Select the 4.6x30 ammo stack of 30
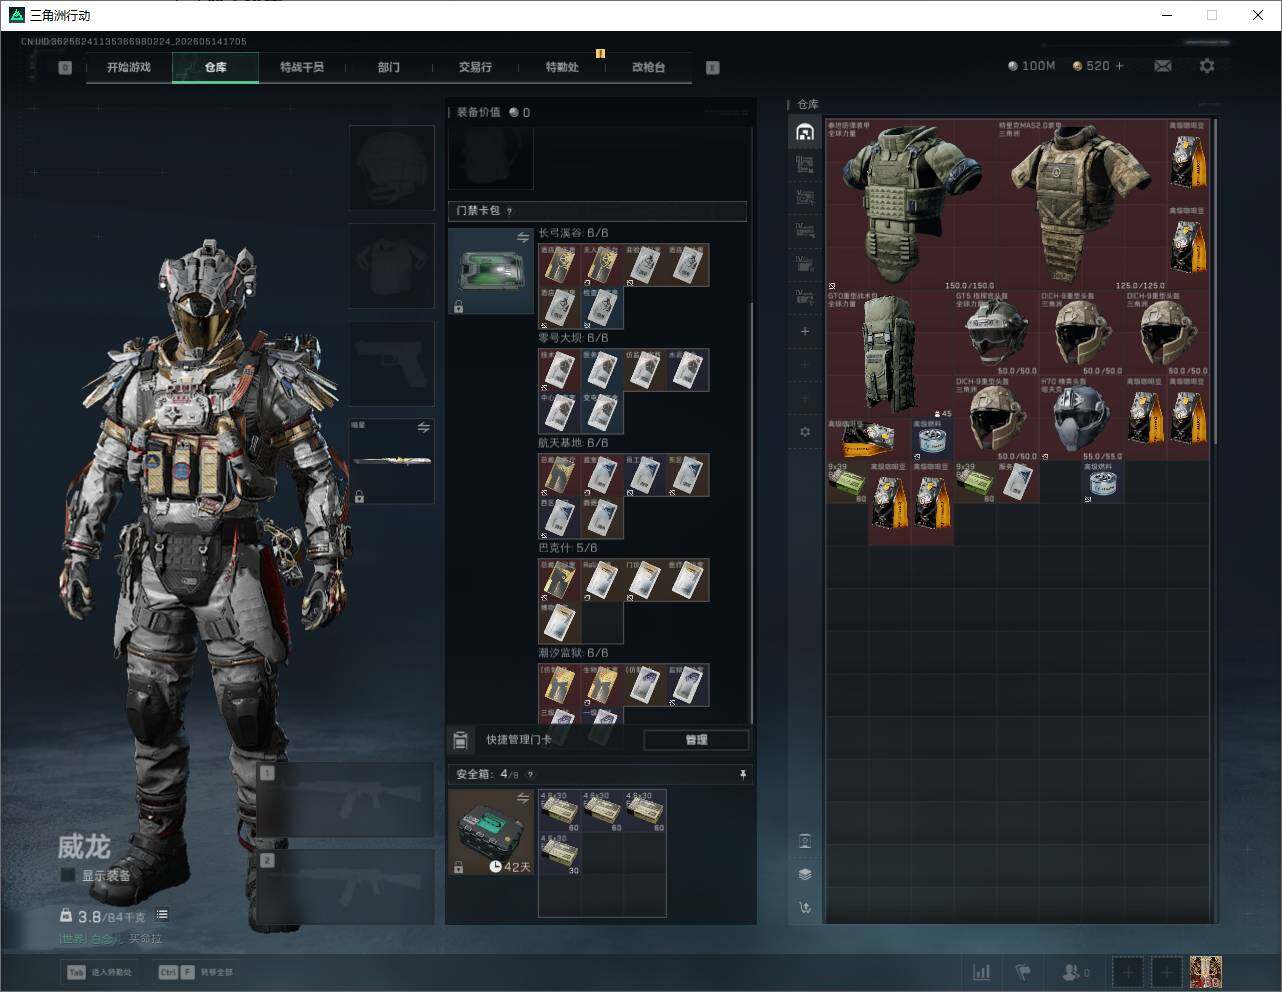Image resolution: width=1282 pixels, height=992 pixels. (560, 853)
